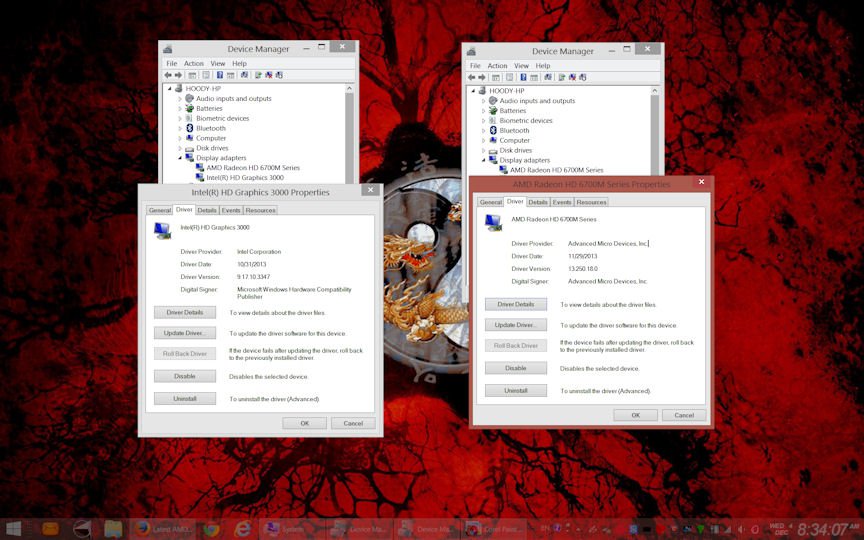Expand Audio inputs and outputs in the Device Manager above the AMD dialog
Viewport: 864px width, 540px height.
pos(484,101)
